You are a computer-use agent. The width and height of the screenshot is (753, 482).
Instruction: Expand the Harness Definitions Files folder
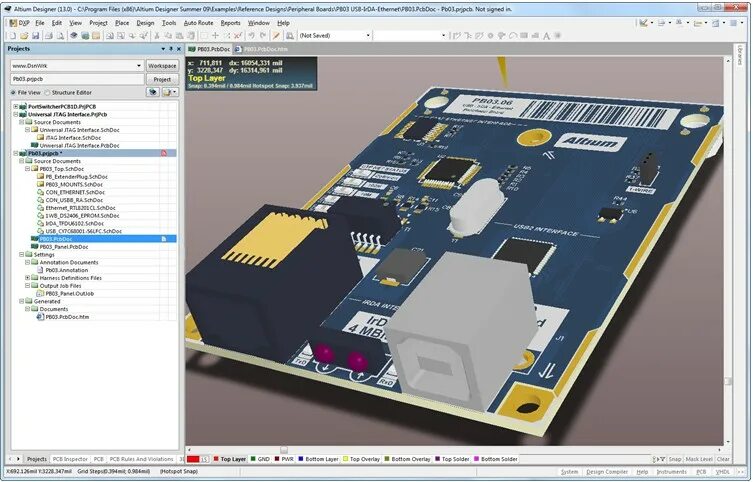click(27, 278)
